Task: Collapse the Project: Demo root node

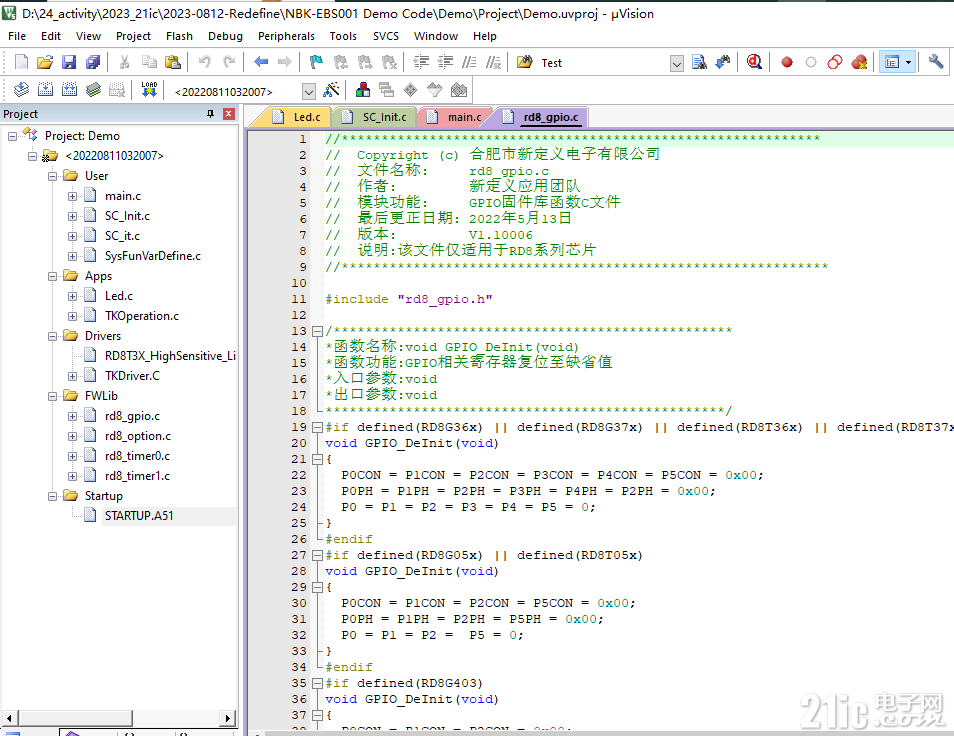Action: tap(12, 136)
